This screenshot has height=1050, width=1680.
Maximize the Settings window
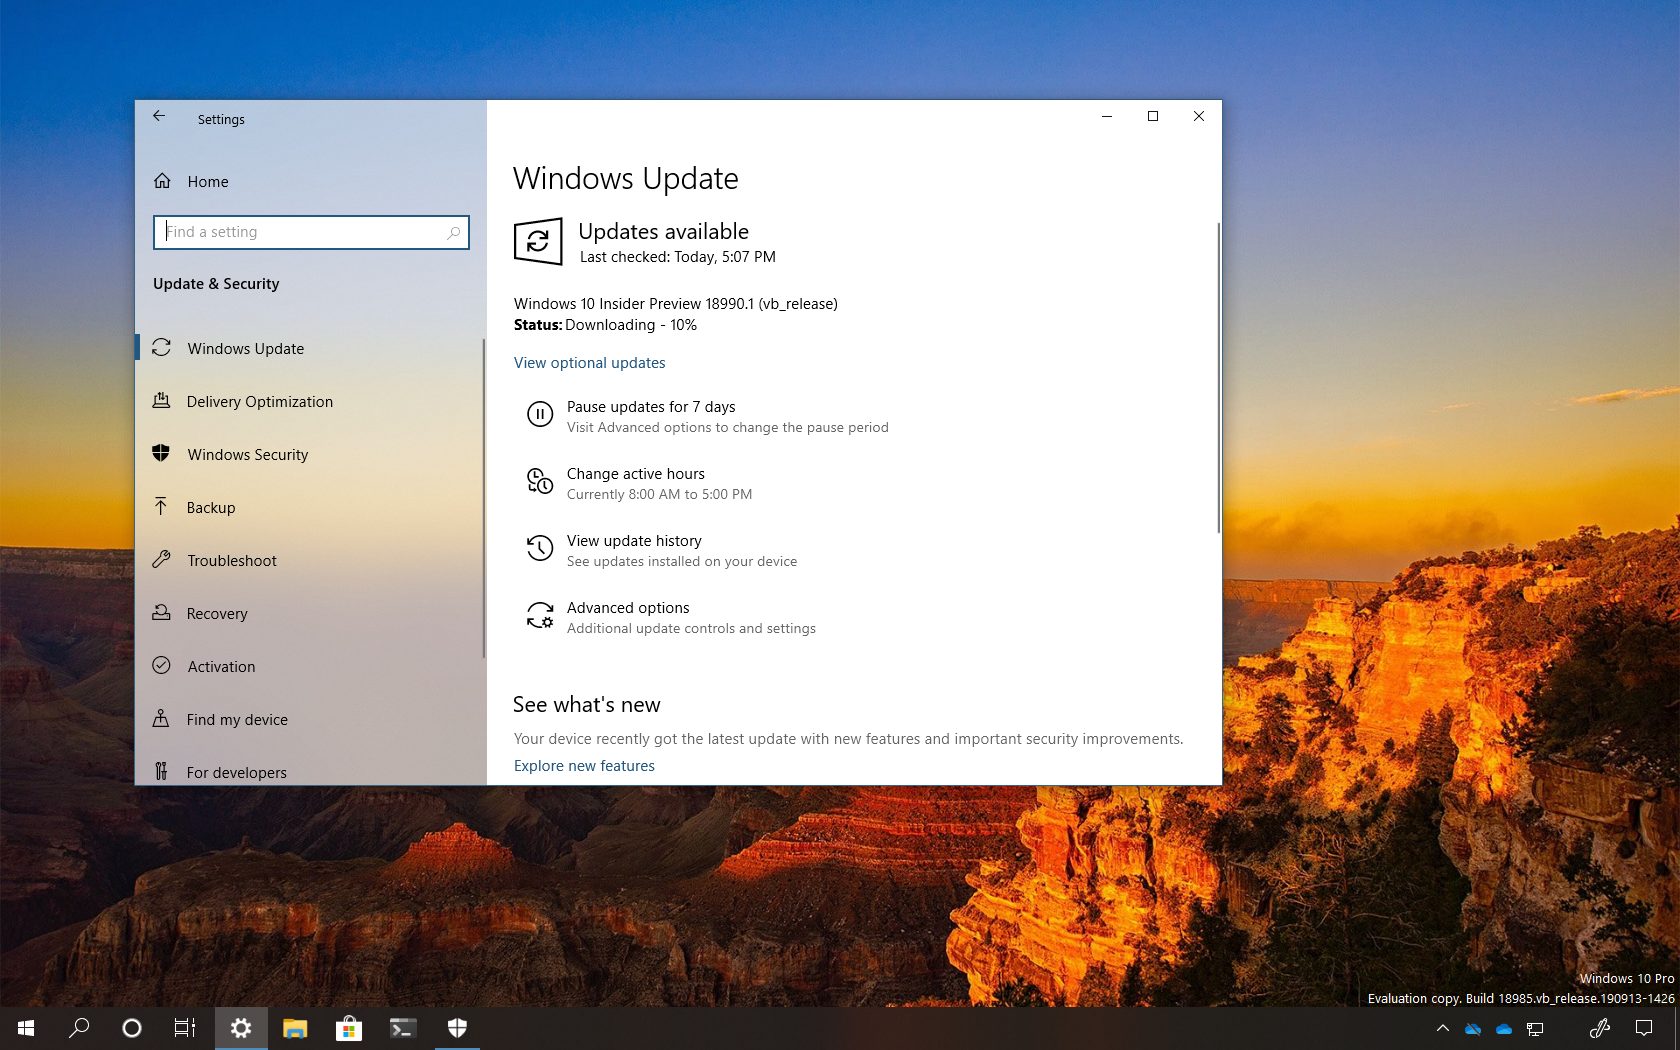click(x=1153, y=116)
